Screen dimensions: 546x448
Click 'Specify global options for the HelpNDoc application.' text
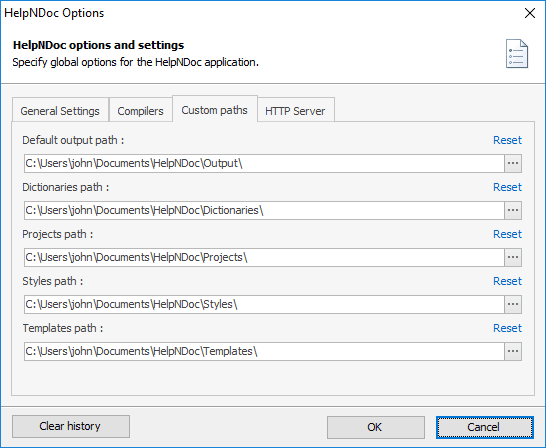click(x=136, y=62)
